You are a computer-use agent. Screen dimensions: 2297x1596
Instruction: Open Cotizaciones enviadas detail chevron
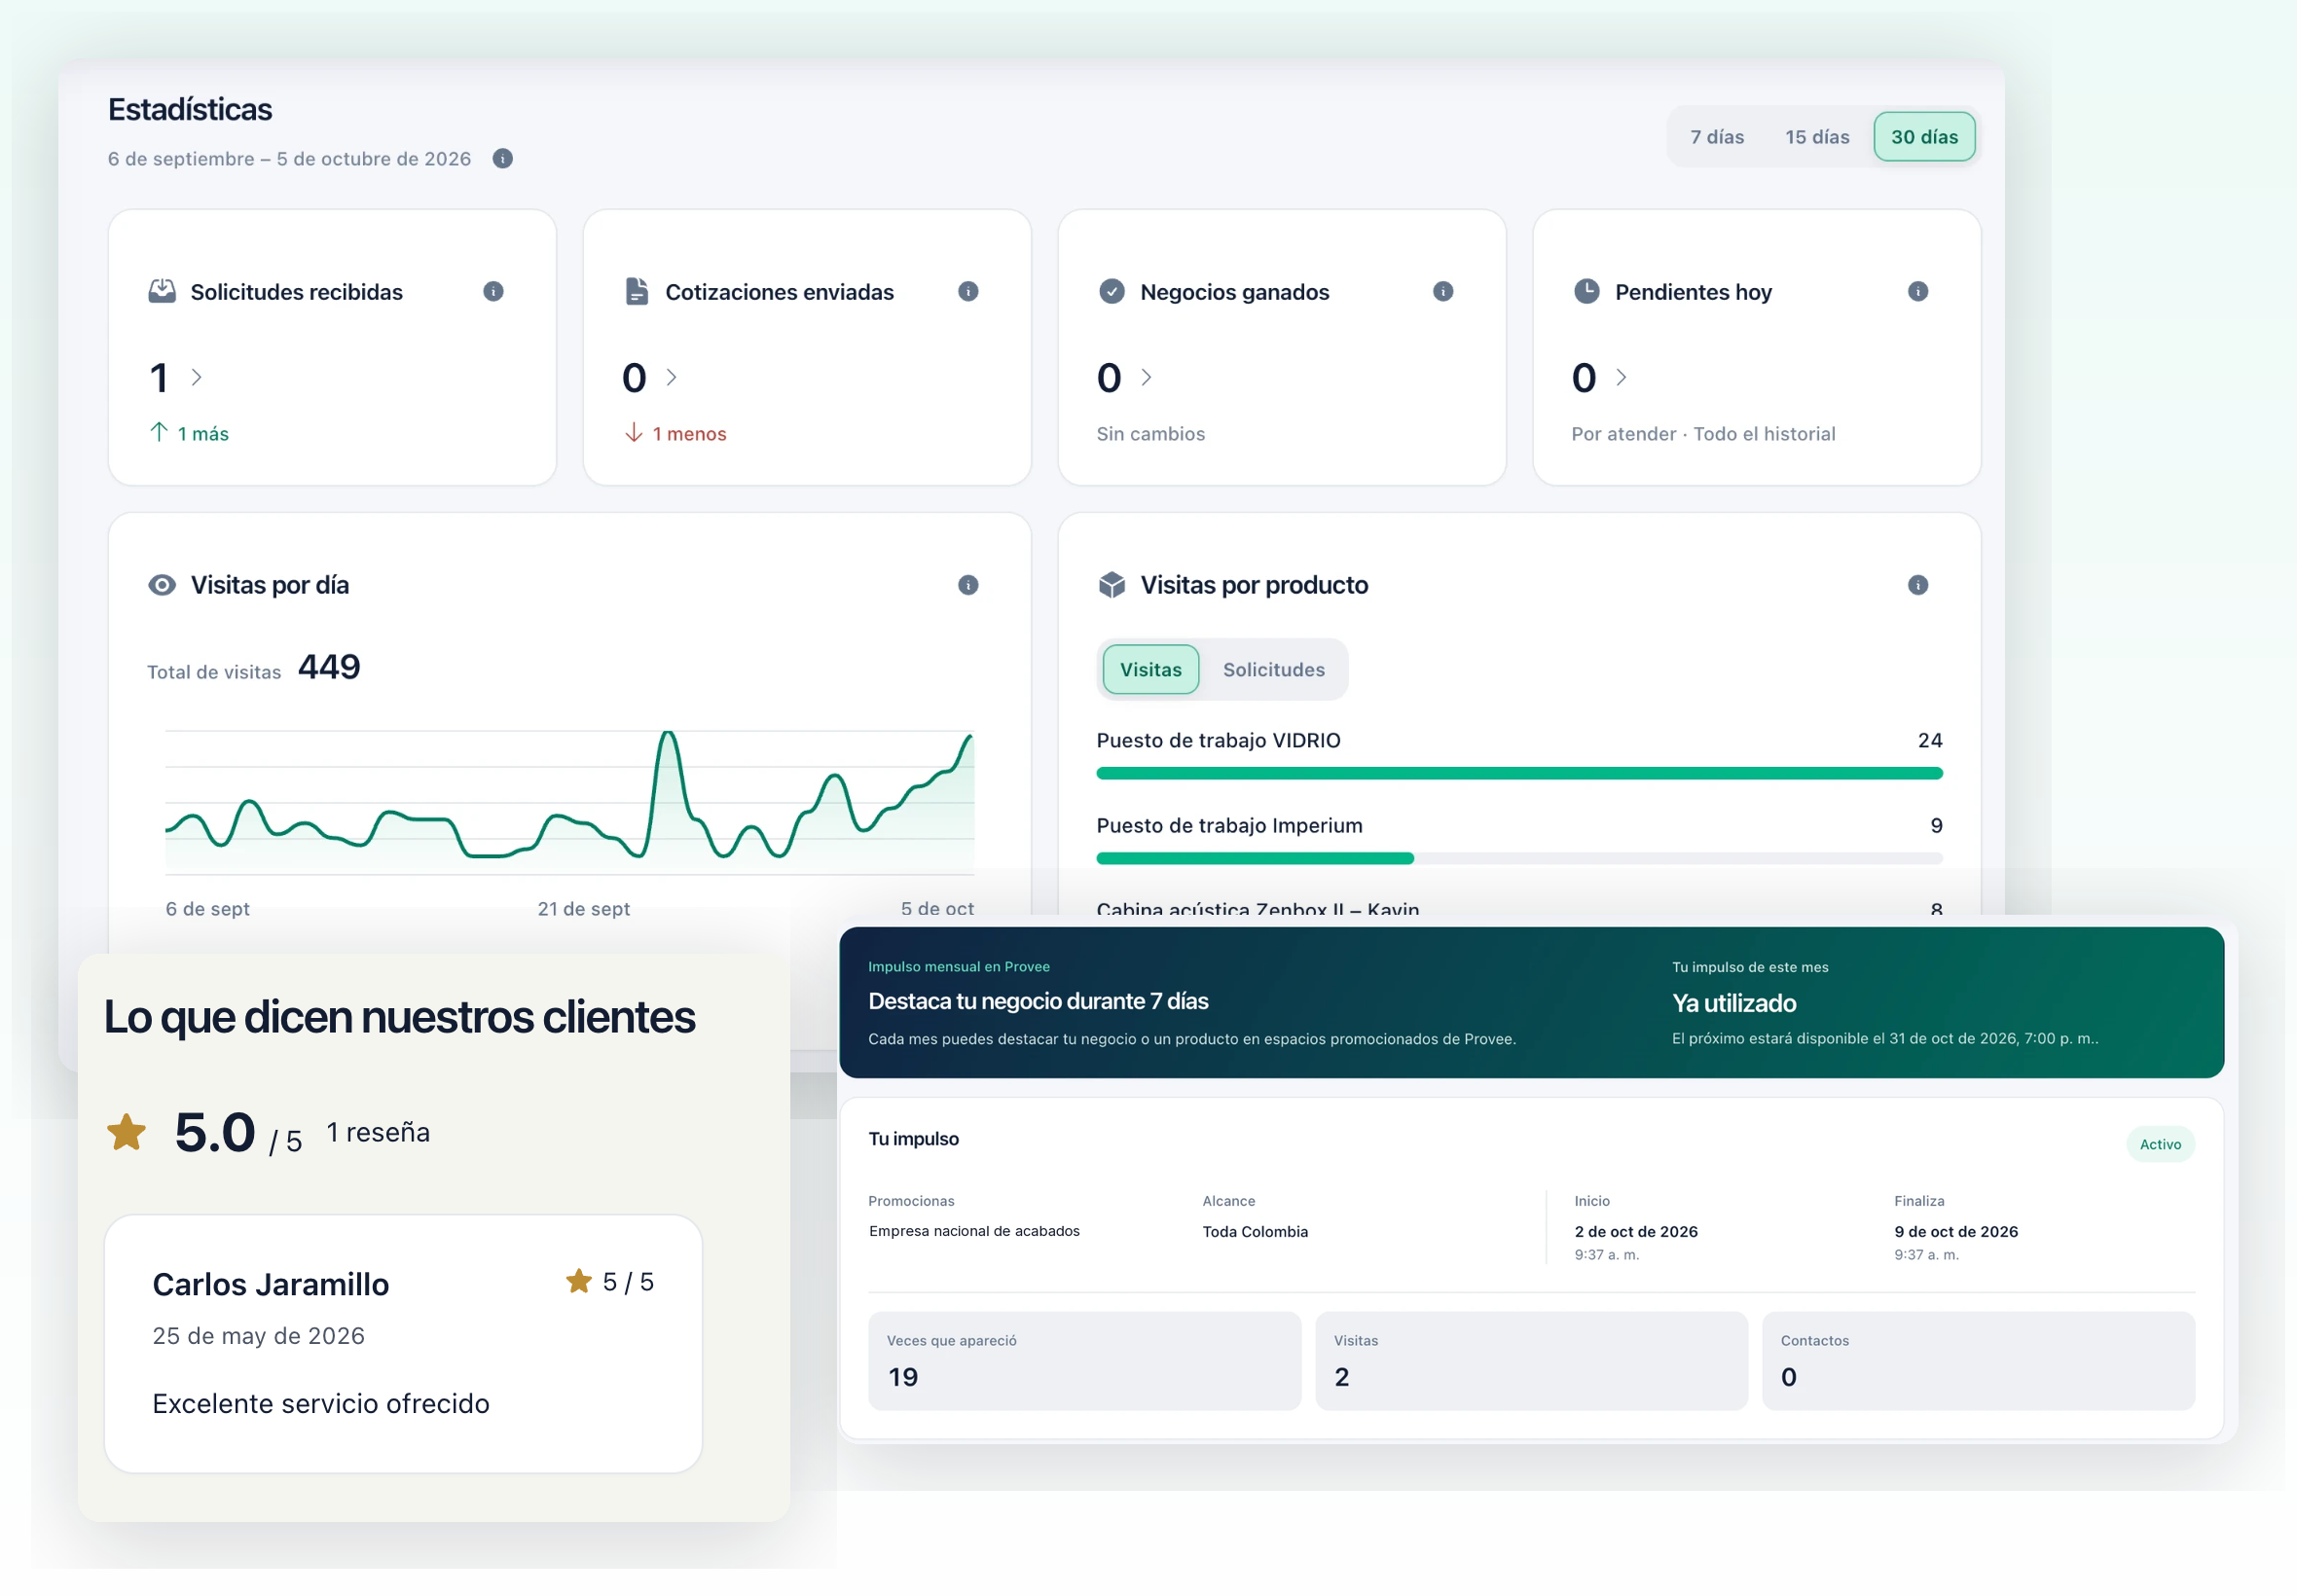(672, 377)
